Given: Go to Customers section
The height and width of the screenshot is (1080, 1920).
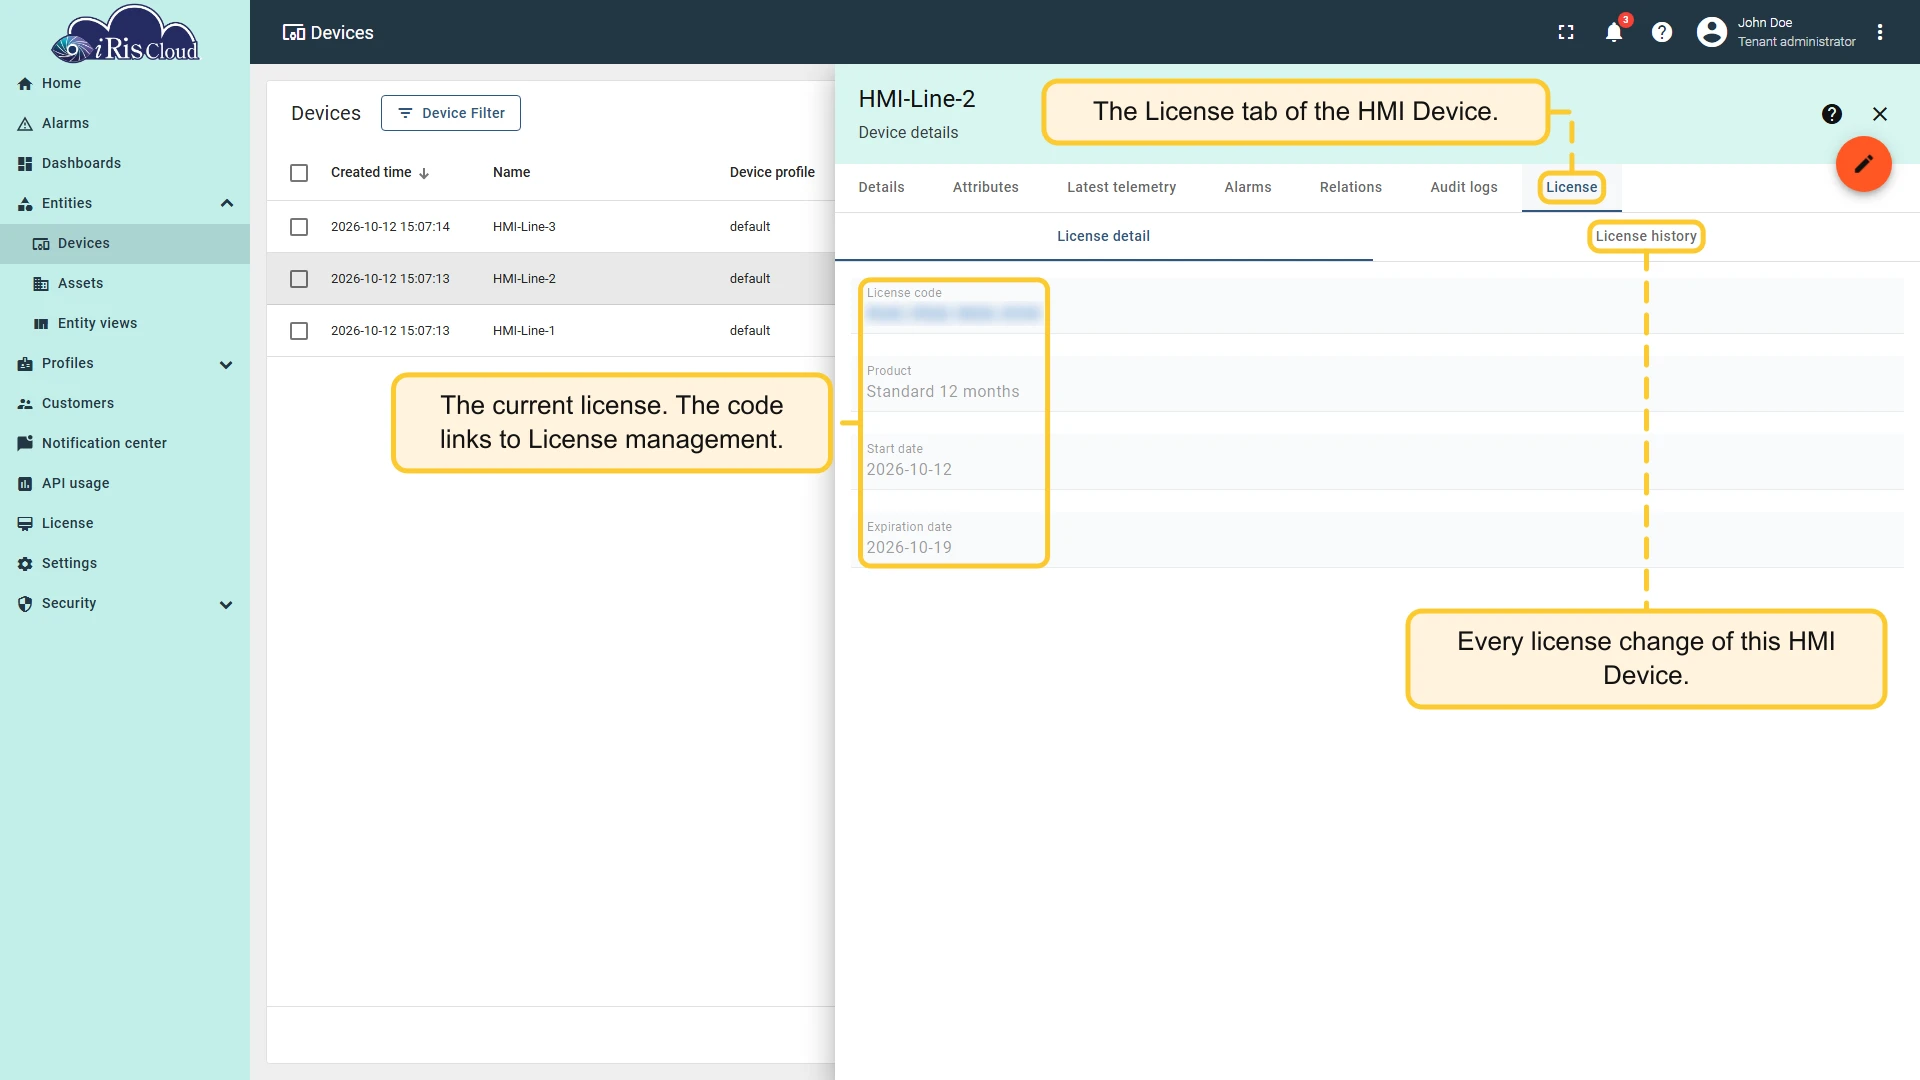Looking at the screenshot, I should coord(125,403).
